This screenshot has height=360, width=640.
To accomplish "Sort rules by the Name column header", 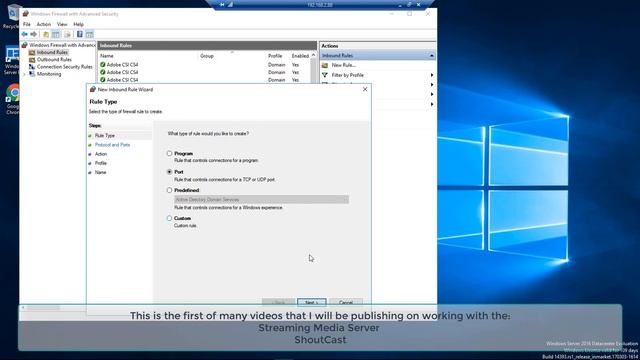I will click(107, 56).
